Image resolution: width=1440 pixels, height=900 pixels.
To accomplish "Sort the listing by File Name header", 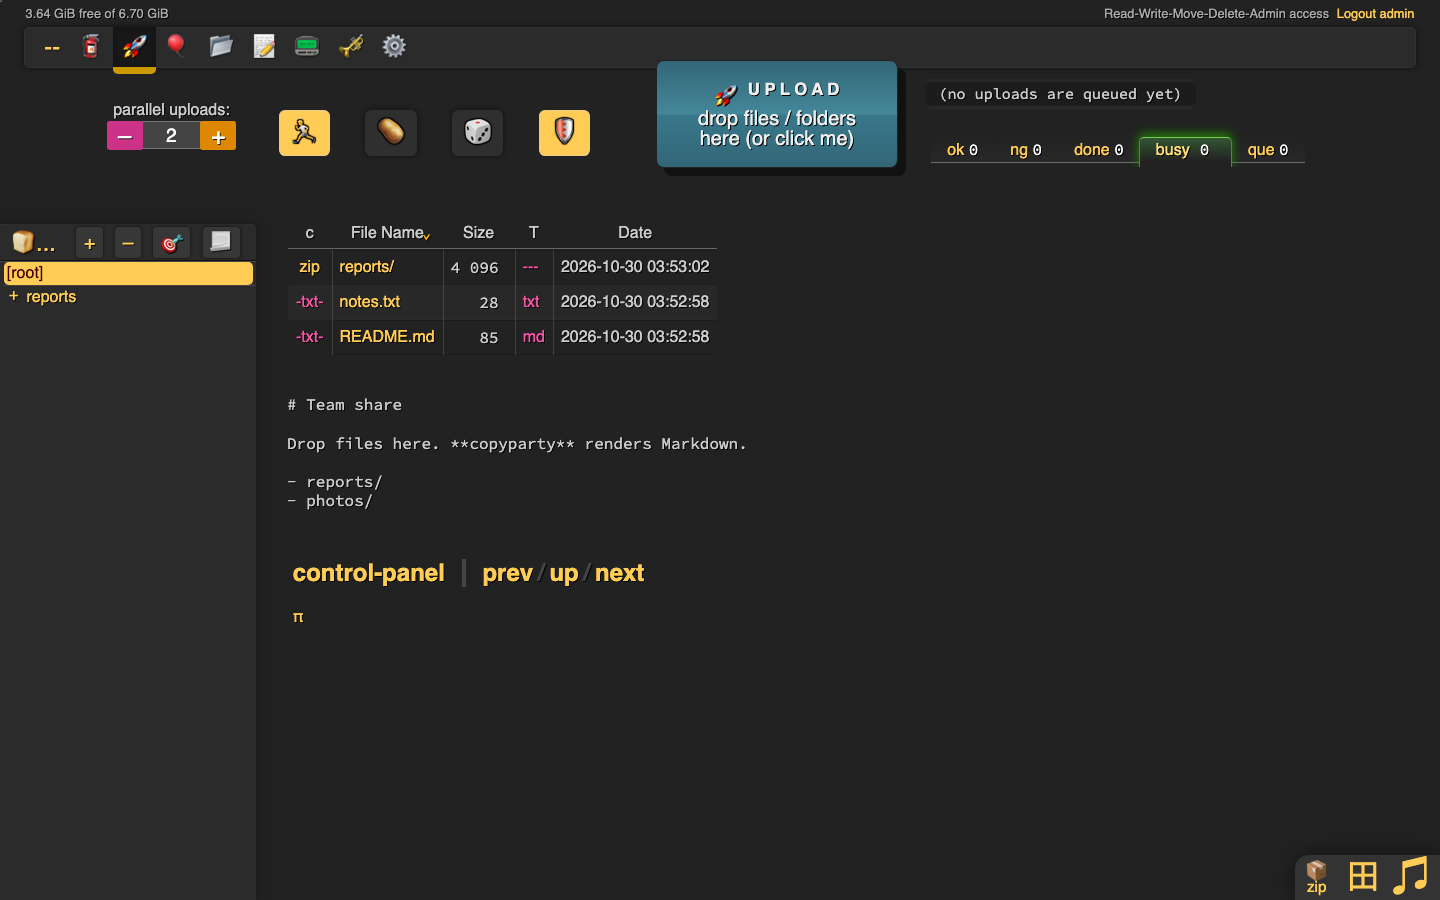I will point(387,232).
